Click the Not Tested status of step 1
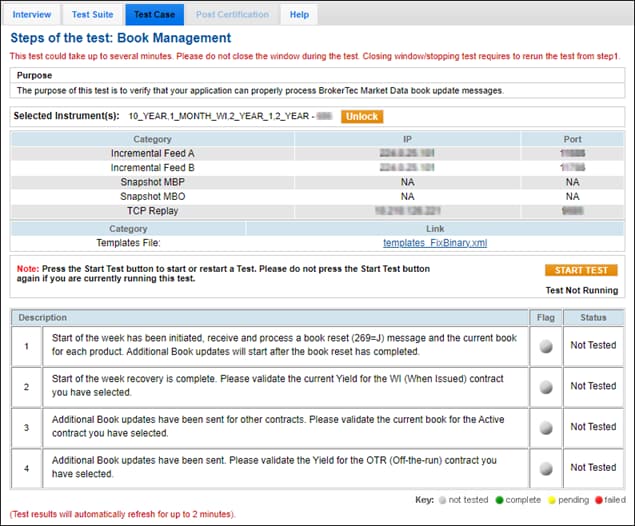 point(593,346)
